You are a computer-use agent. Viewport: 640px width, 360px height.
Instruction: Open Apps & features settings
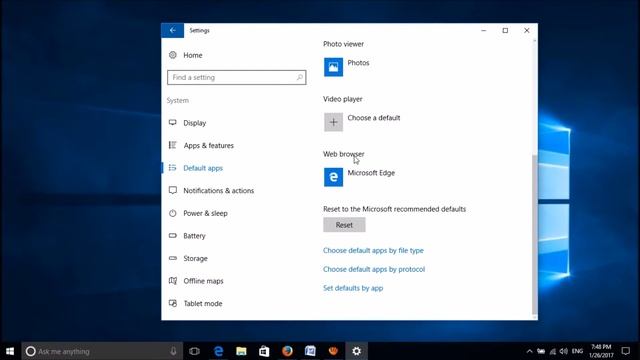coord(209,145)
